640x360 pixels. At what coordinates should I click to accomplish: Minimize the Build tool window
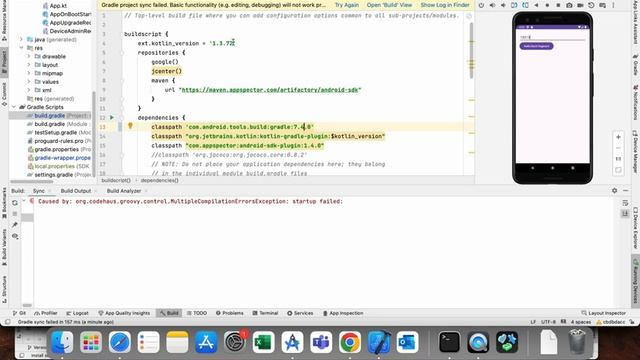pos(626,191)
